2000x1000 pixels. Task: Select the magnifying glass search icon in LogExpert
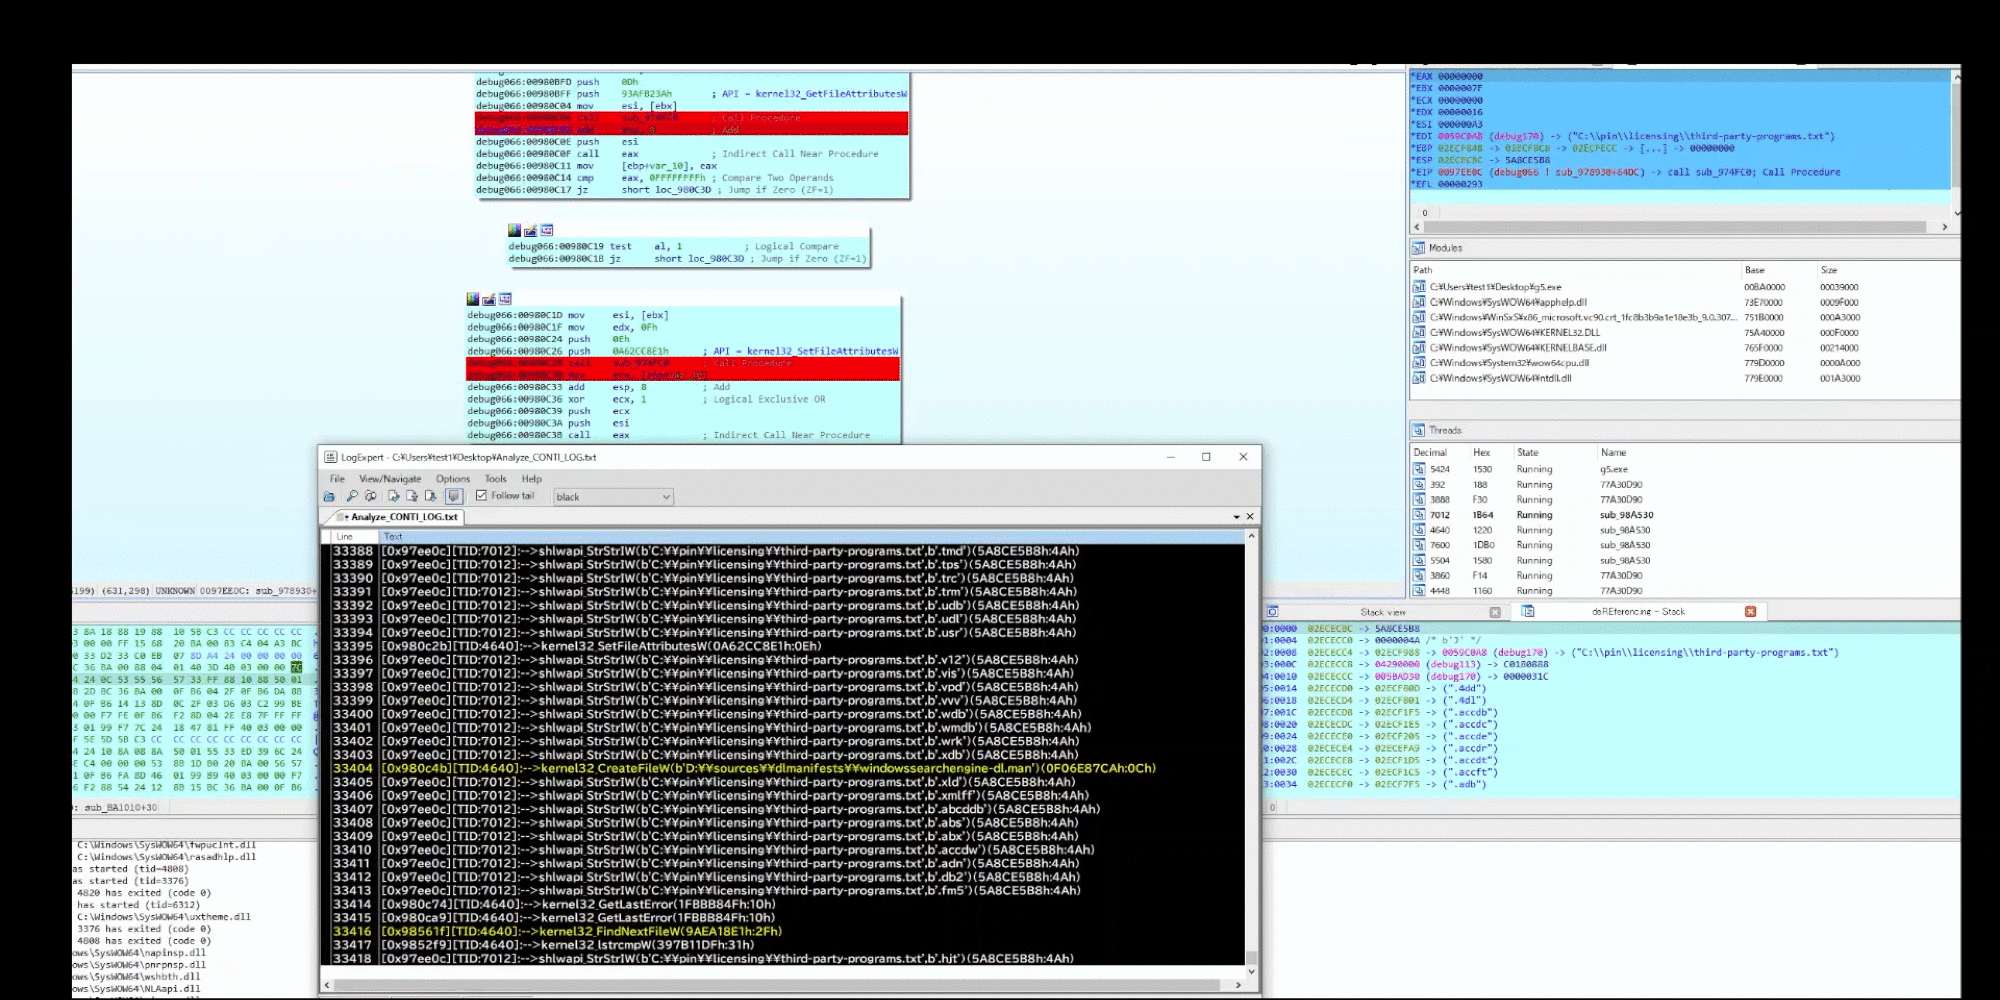353,495
